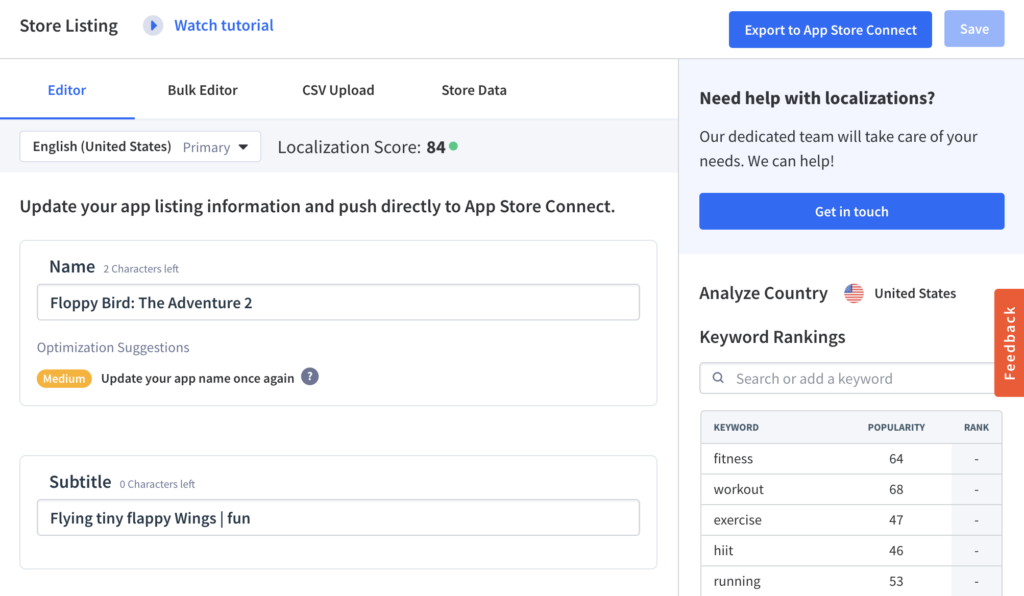Click the Store Listing page title

69,25
